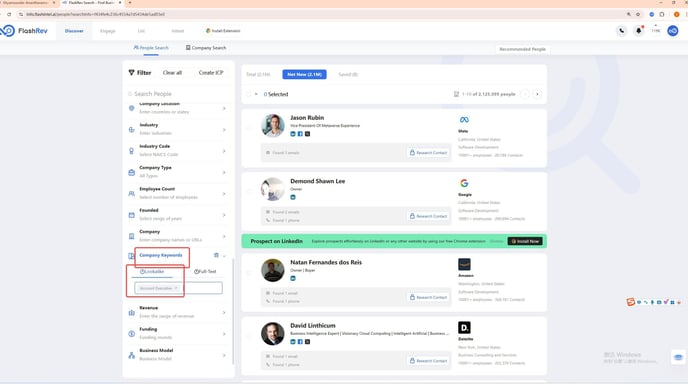Screen dimensions: 688x384
Task: Click Research Contact for Jason Rubin
Action: click(428, 153)
